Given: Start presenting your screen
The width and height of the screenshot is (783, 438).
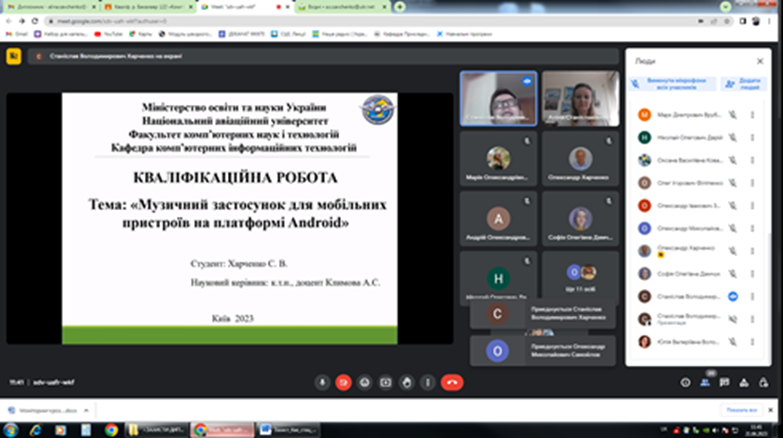Looking at the screenshot, I should tap(386, 383).
